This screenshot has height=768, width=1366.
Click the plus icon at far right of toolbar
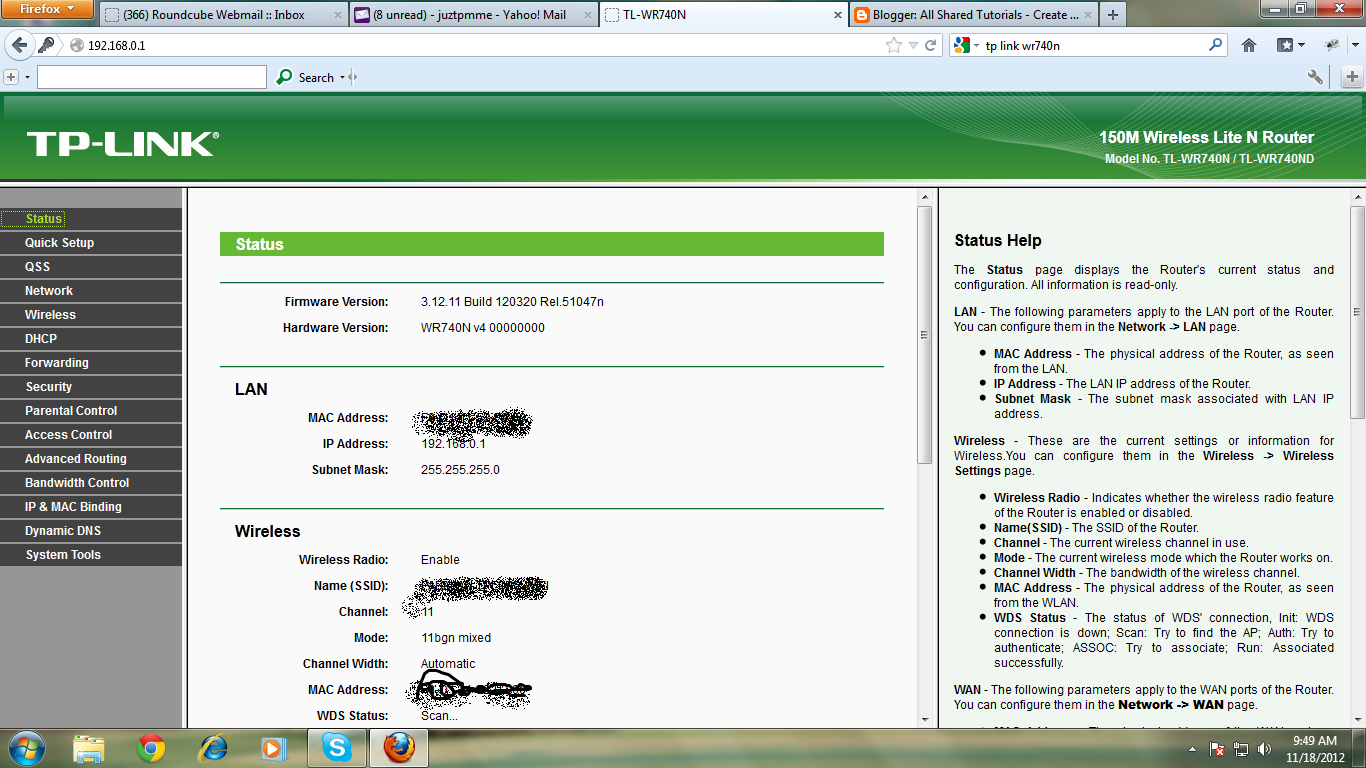click(x=1352, y=77)
